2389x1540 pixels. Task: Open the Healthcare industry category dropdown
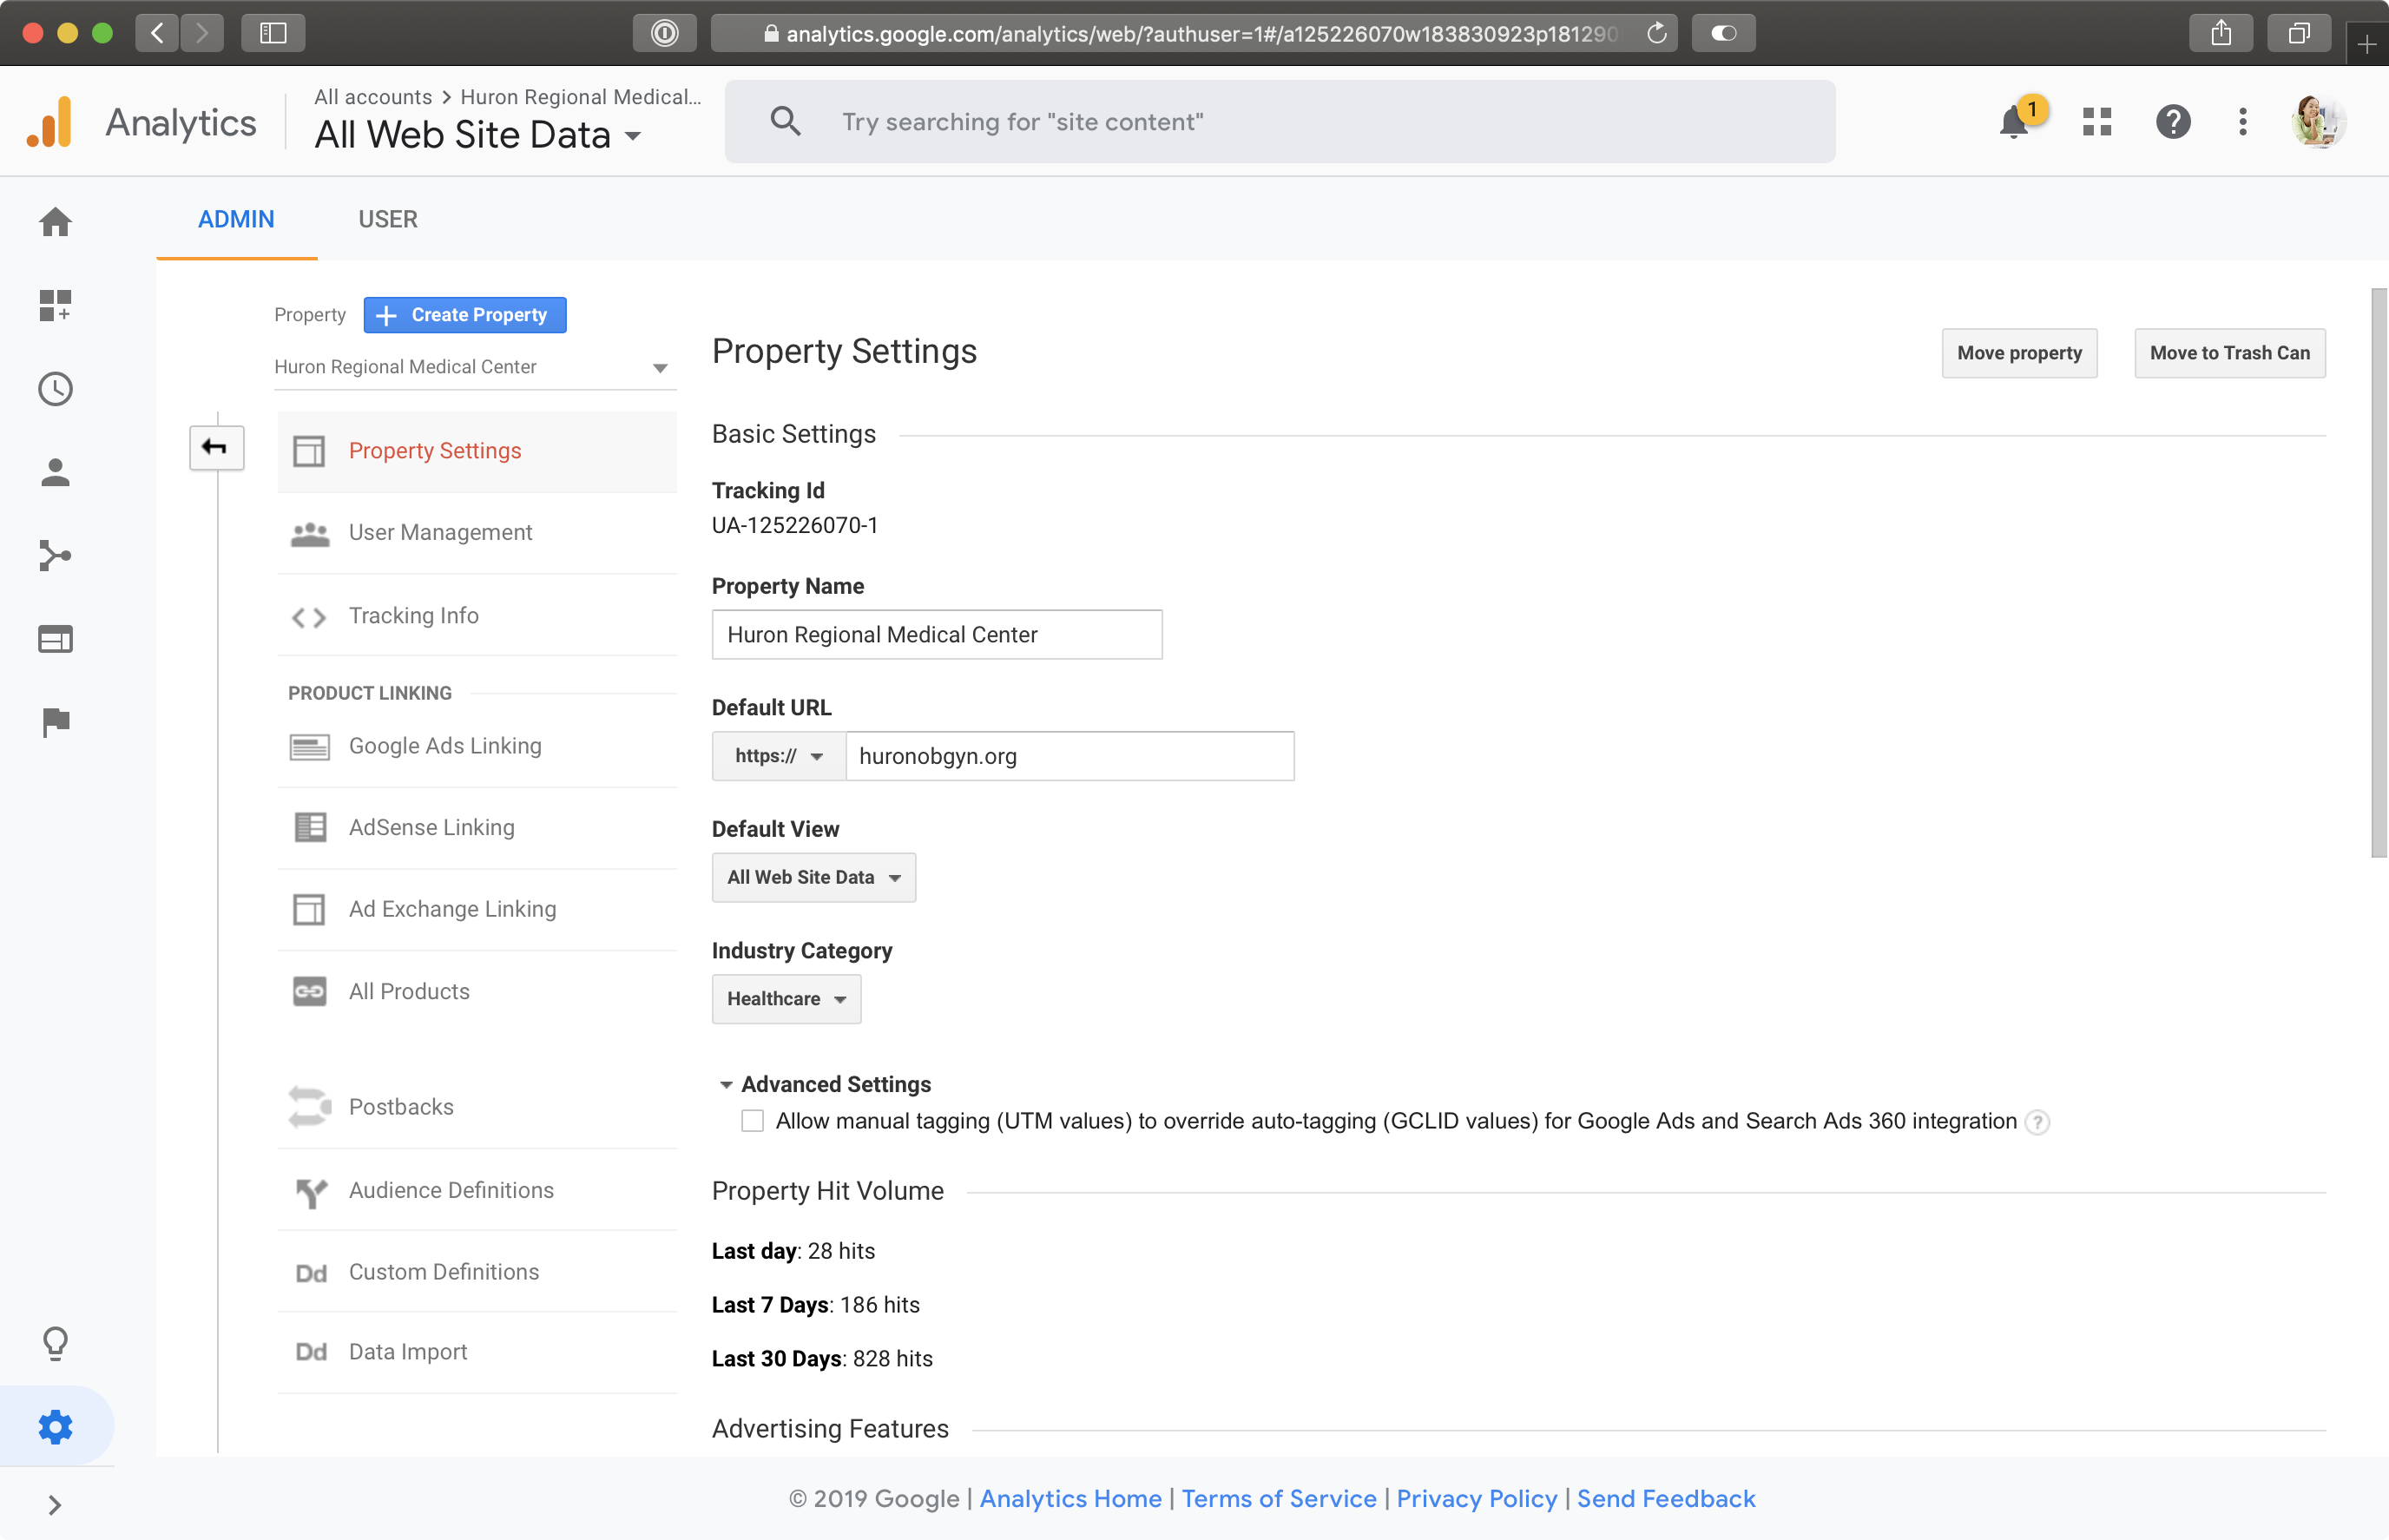tap(786, 999)
